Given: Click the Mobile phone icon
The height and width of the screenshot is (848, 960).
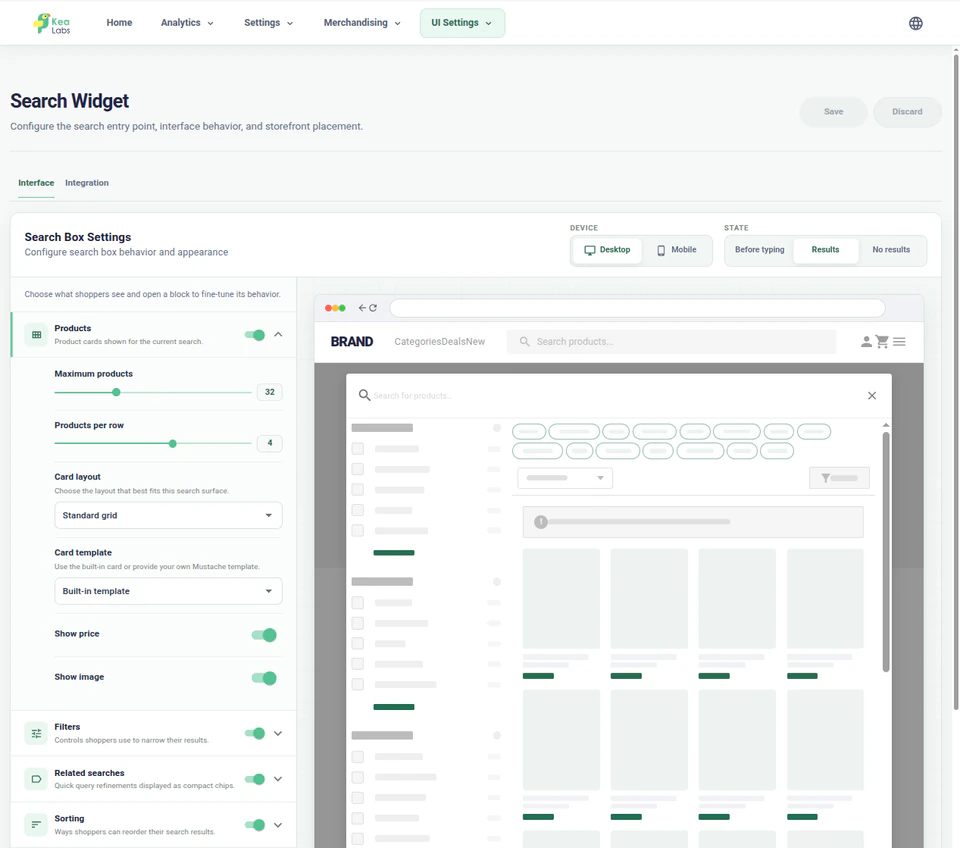Looking at the screenshot, I should [661, 250].
